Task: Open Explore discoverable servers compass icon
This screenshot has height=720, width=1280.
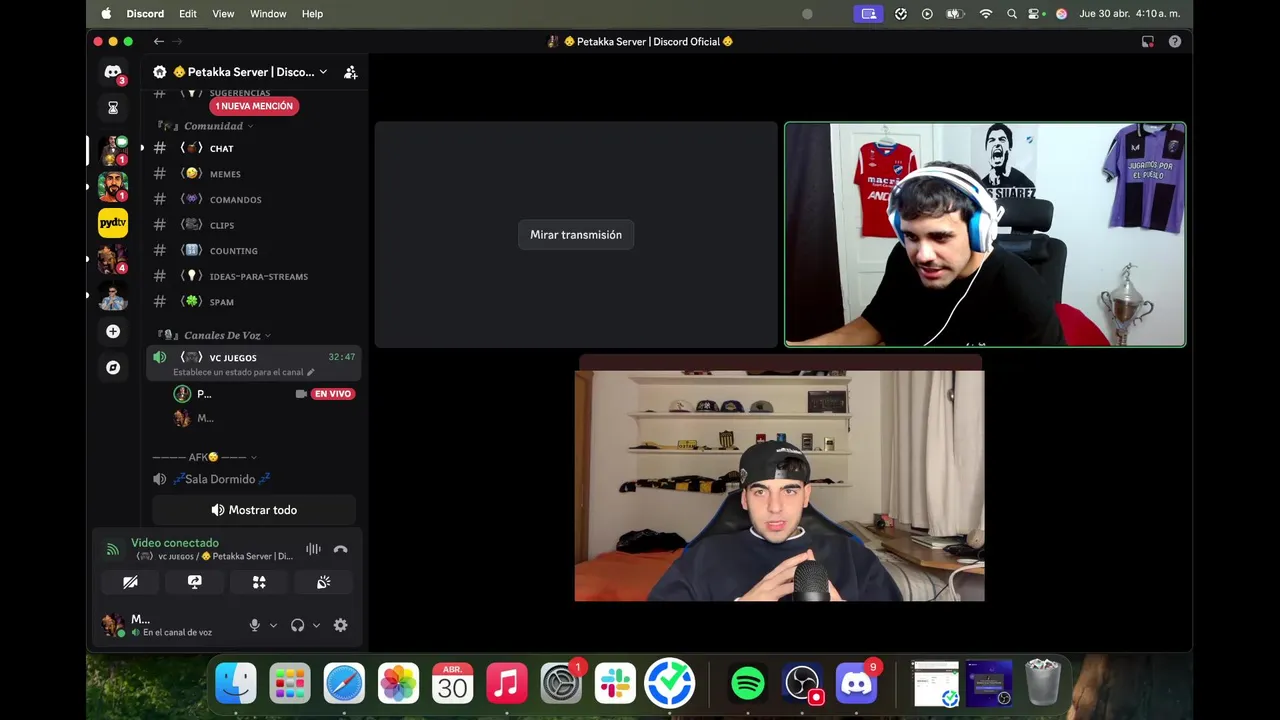Action: (x=113, y=367)
